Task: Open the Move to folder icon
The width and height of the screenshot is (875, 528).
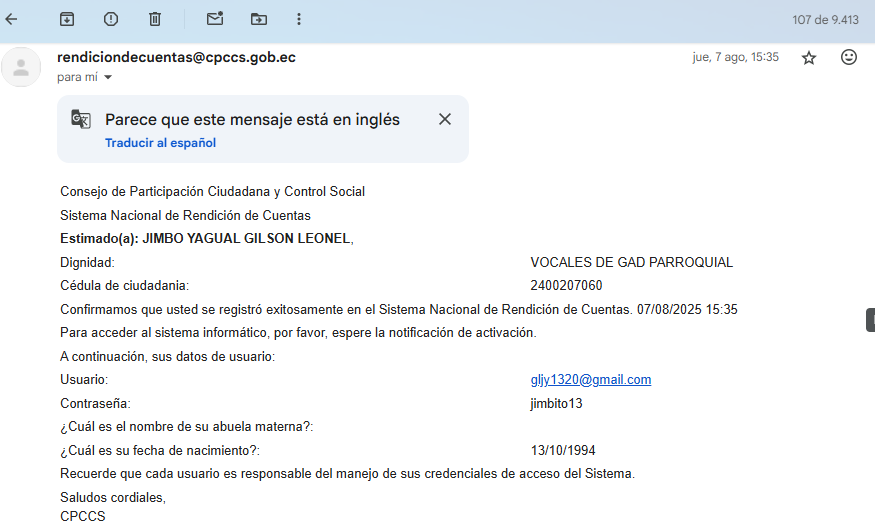Action: coord(259,19)
